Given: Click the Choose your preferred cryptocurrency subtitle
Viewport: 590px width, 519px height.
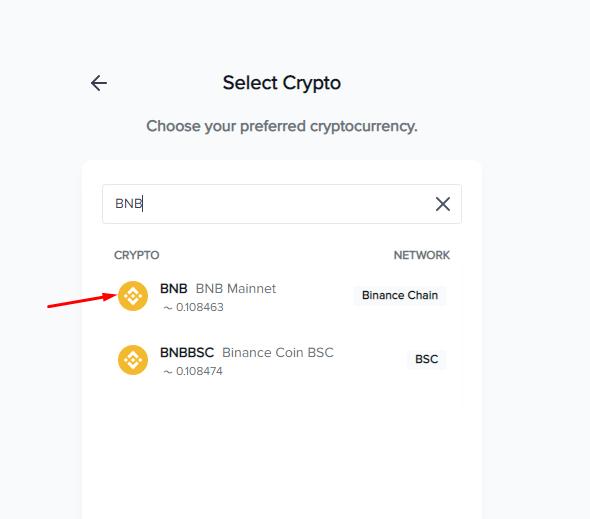Looking at the screenshot, I should [x=282, y=126].
